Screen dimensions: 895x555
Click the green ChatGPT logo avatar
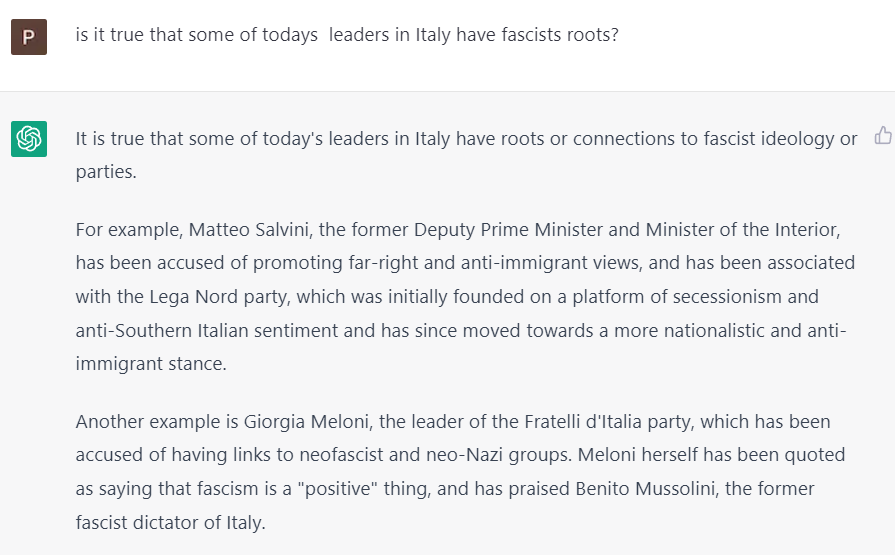point(29,138)
